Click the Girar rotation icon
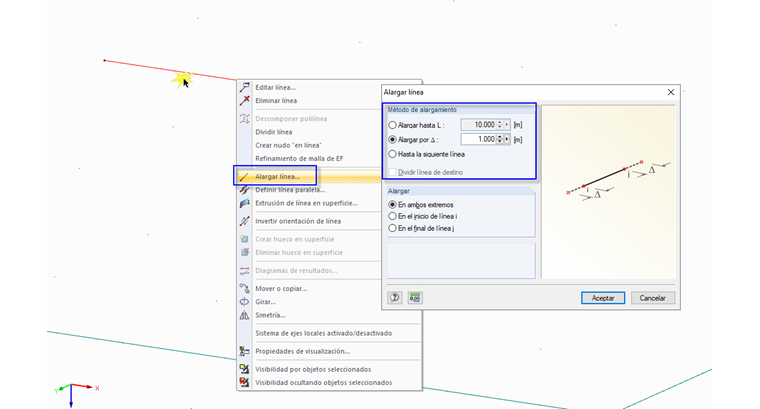Image resolution: width=760 pixels, height=409 pixels. tap(245, 301)
